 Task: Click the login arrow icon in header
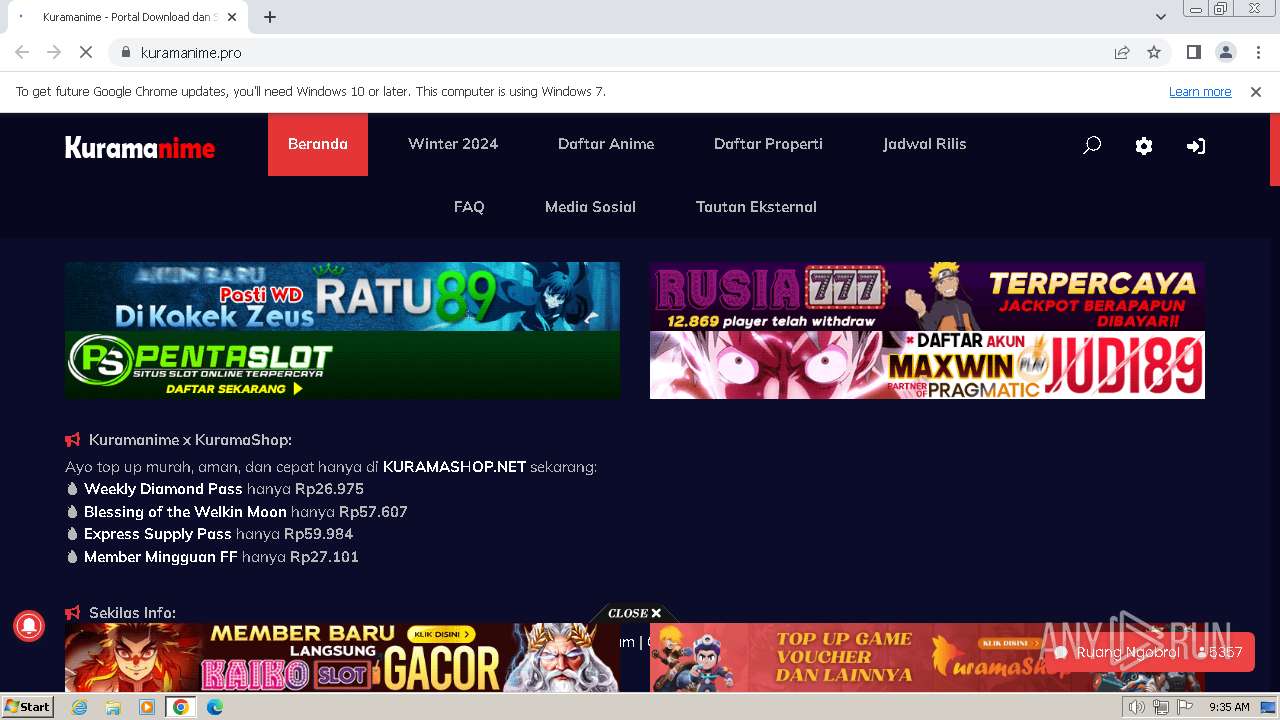[x=1196, y=146]
